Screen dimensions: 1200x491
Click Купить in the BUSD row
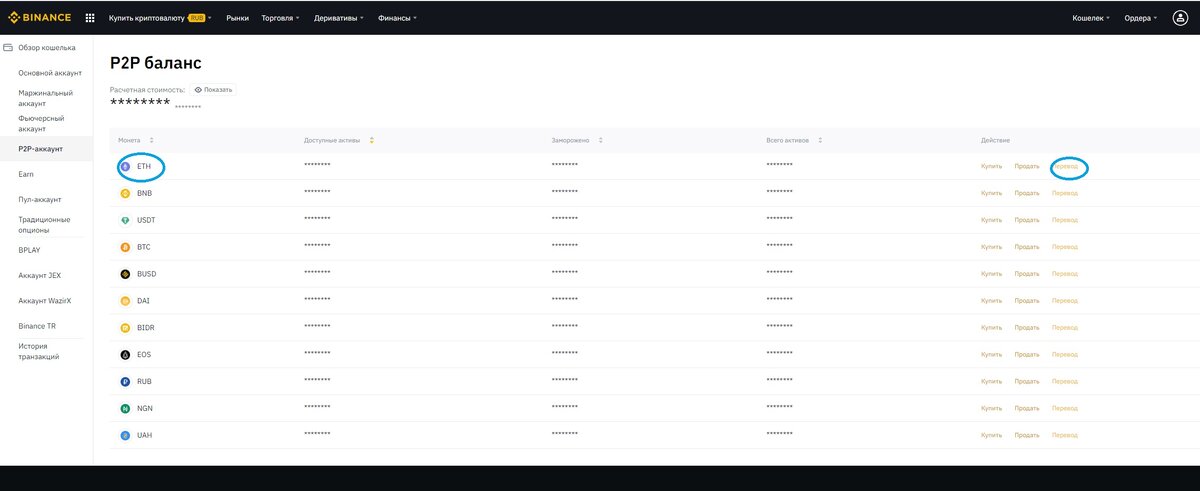pyautogui.click(x=991, y=274)
